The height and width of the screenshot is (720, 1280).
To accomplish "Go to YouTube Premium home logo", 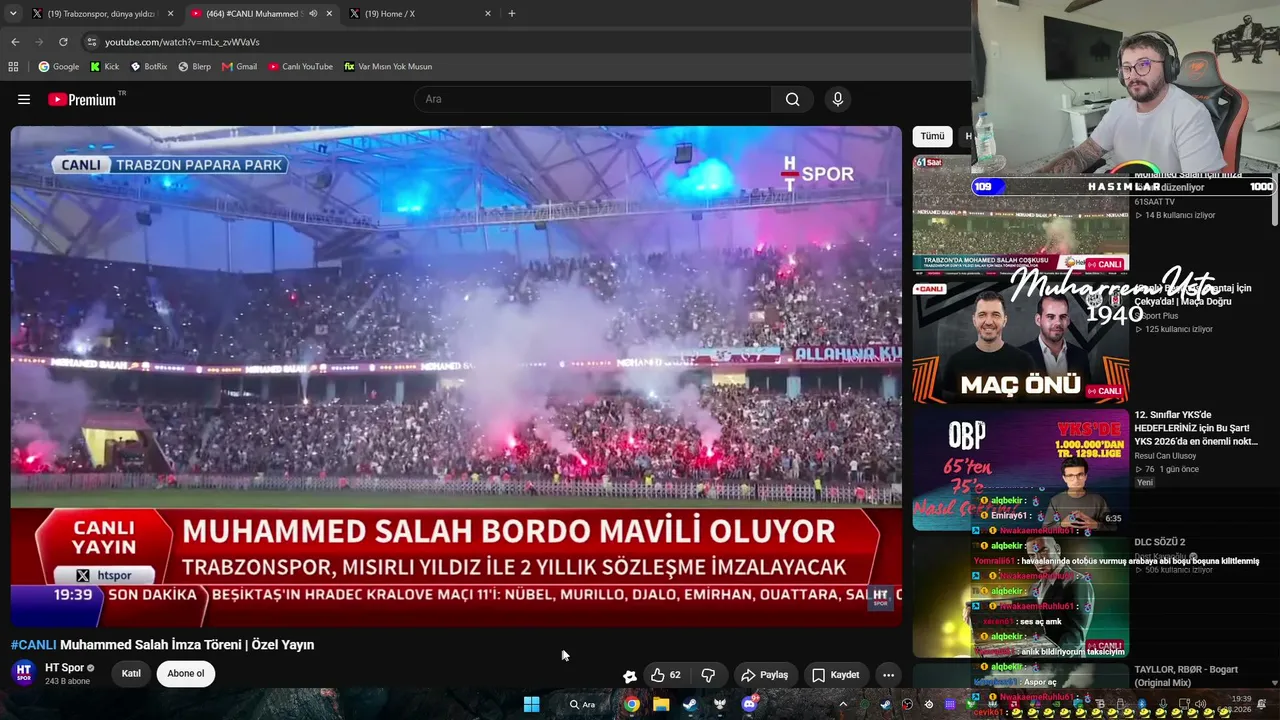I will (x=82, y=99).
